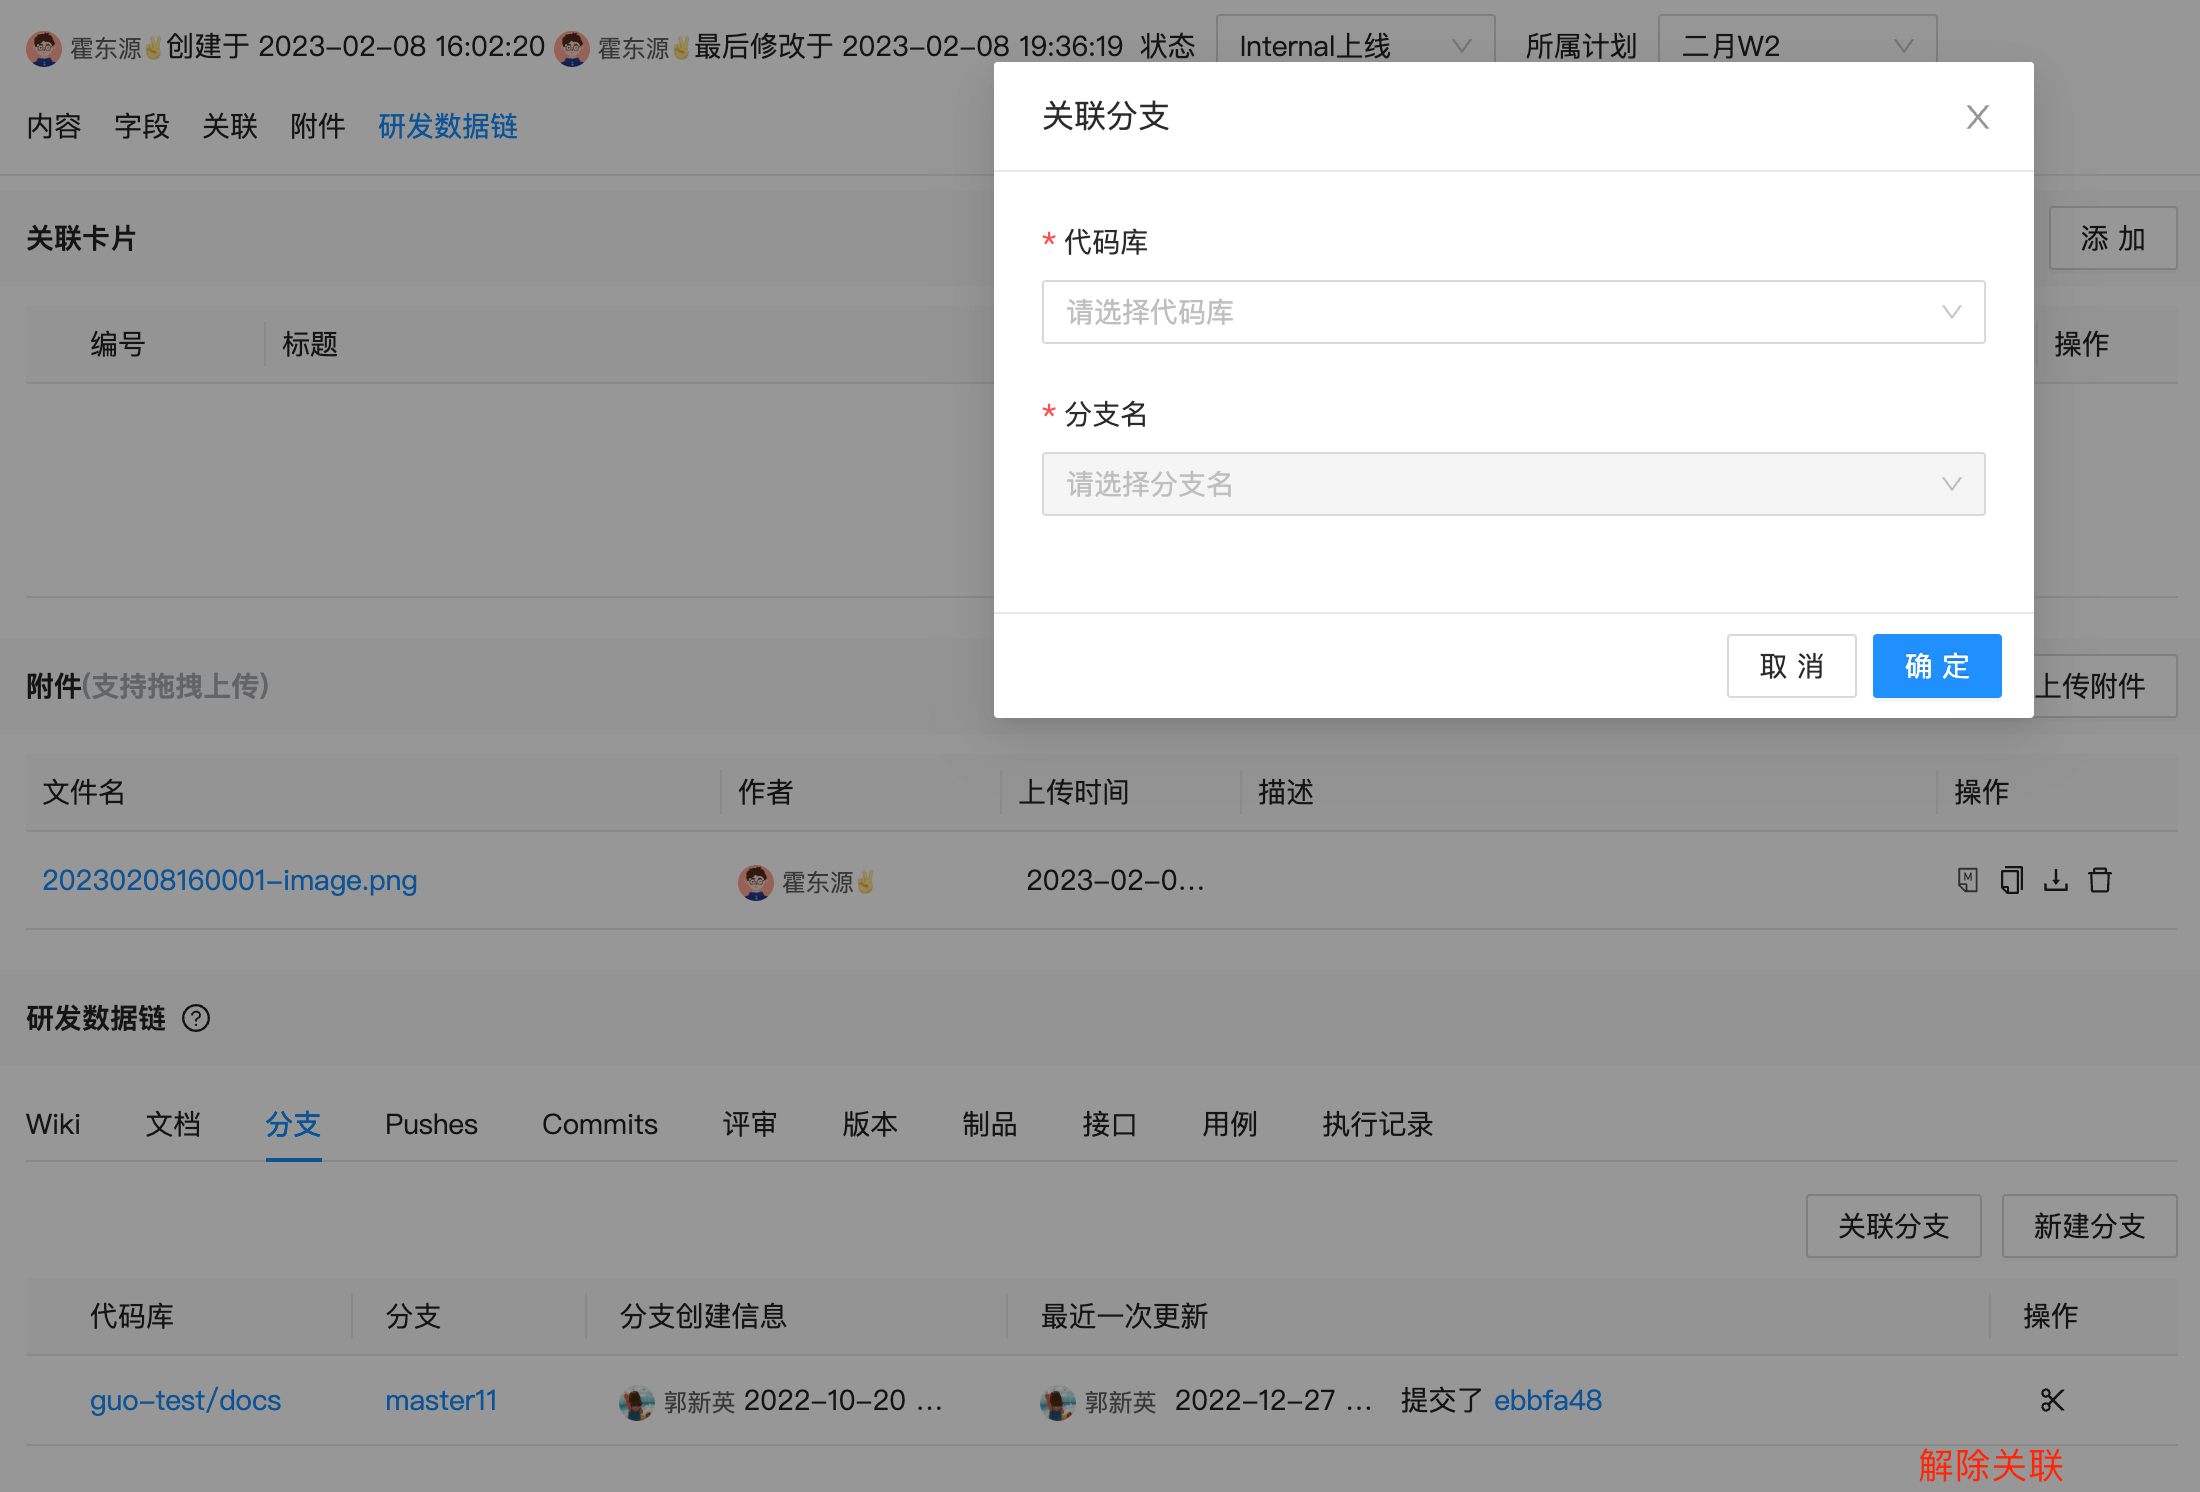Copy the attachment 20230208160001-image.png
The width and height of the screenshot is (2200, 1492).
(2011, 880)
